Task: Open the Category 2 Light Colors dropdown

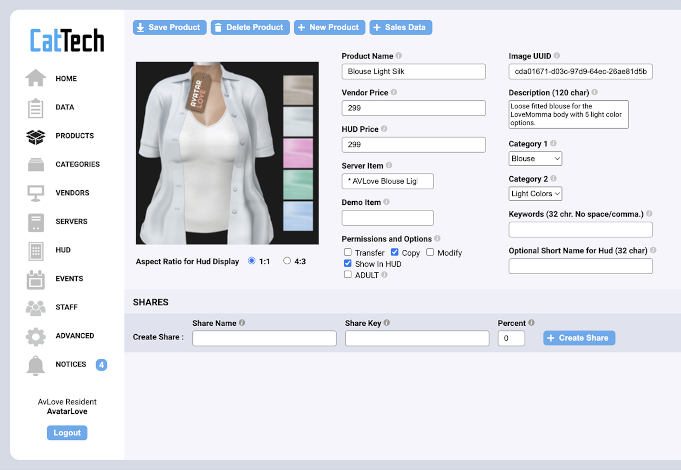Action: [x=535, y=193]
